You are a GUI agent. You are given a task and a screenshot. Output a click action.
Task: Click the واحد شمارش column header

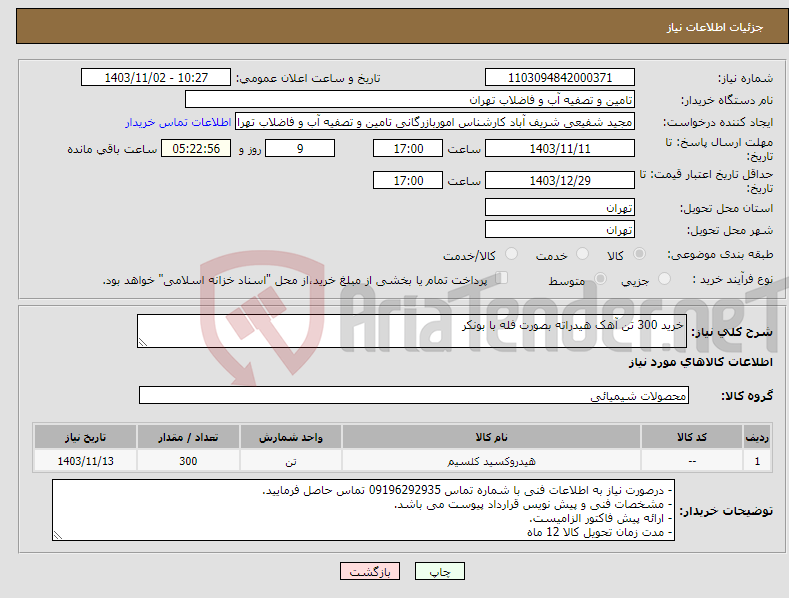click(x=290, y=437)
